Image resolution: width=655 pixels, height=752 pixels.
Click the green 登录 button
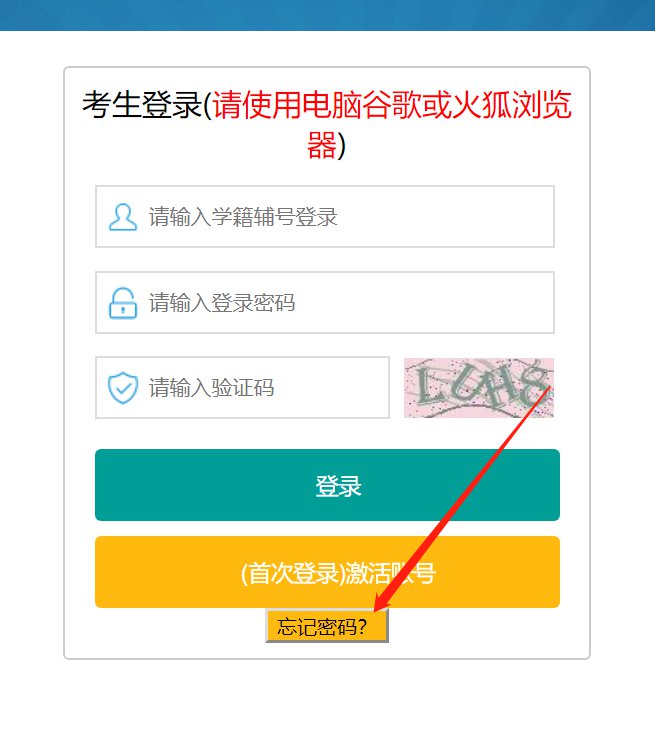point(327,485)
